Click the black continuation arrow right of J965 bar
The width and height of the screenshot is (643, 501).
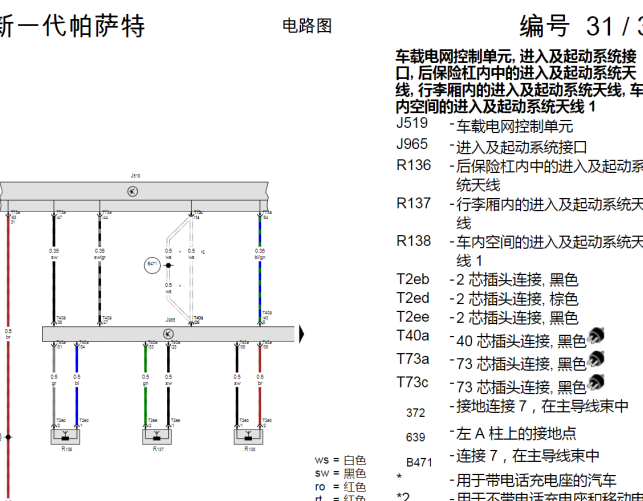[302, 334]
